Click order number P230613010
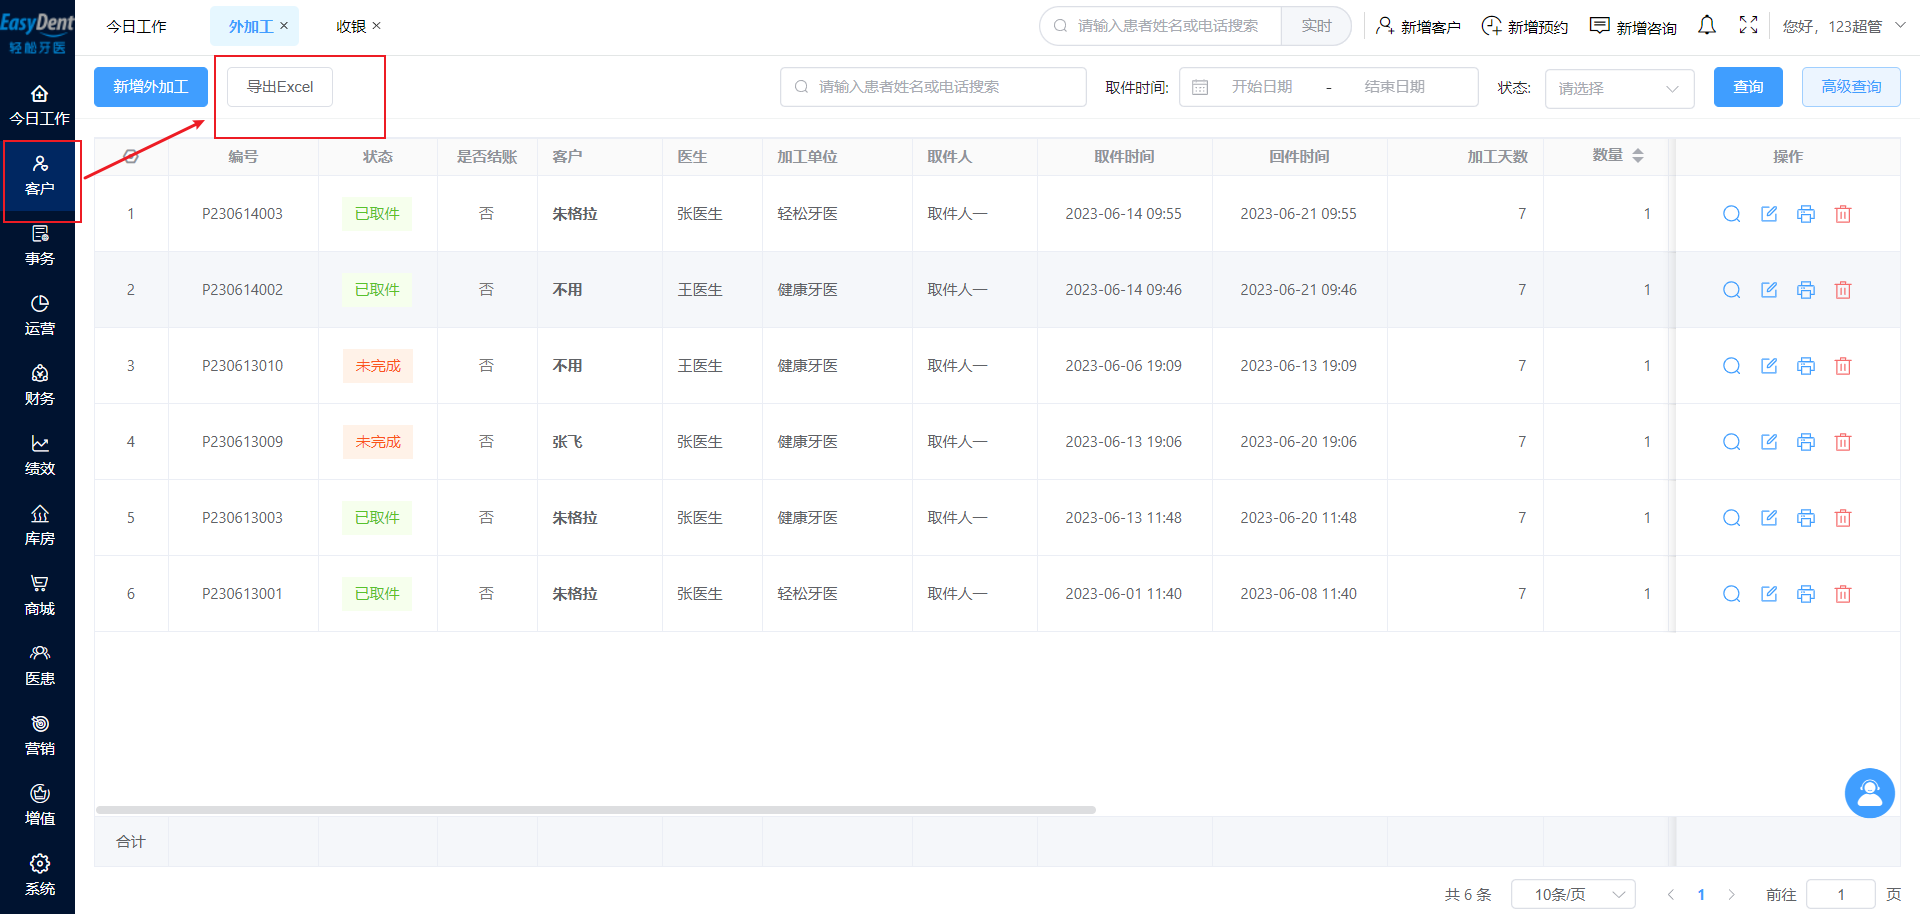 click(242, 366)
